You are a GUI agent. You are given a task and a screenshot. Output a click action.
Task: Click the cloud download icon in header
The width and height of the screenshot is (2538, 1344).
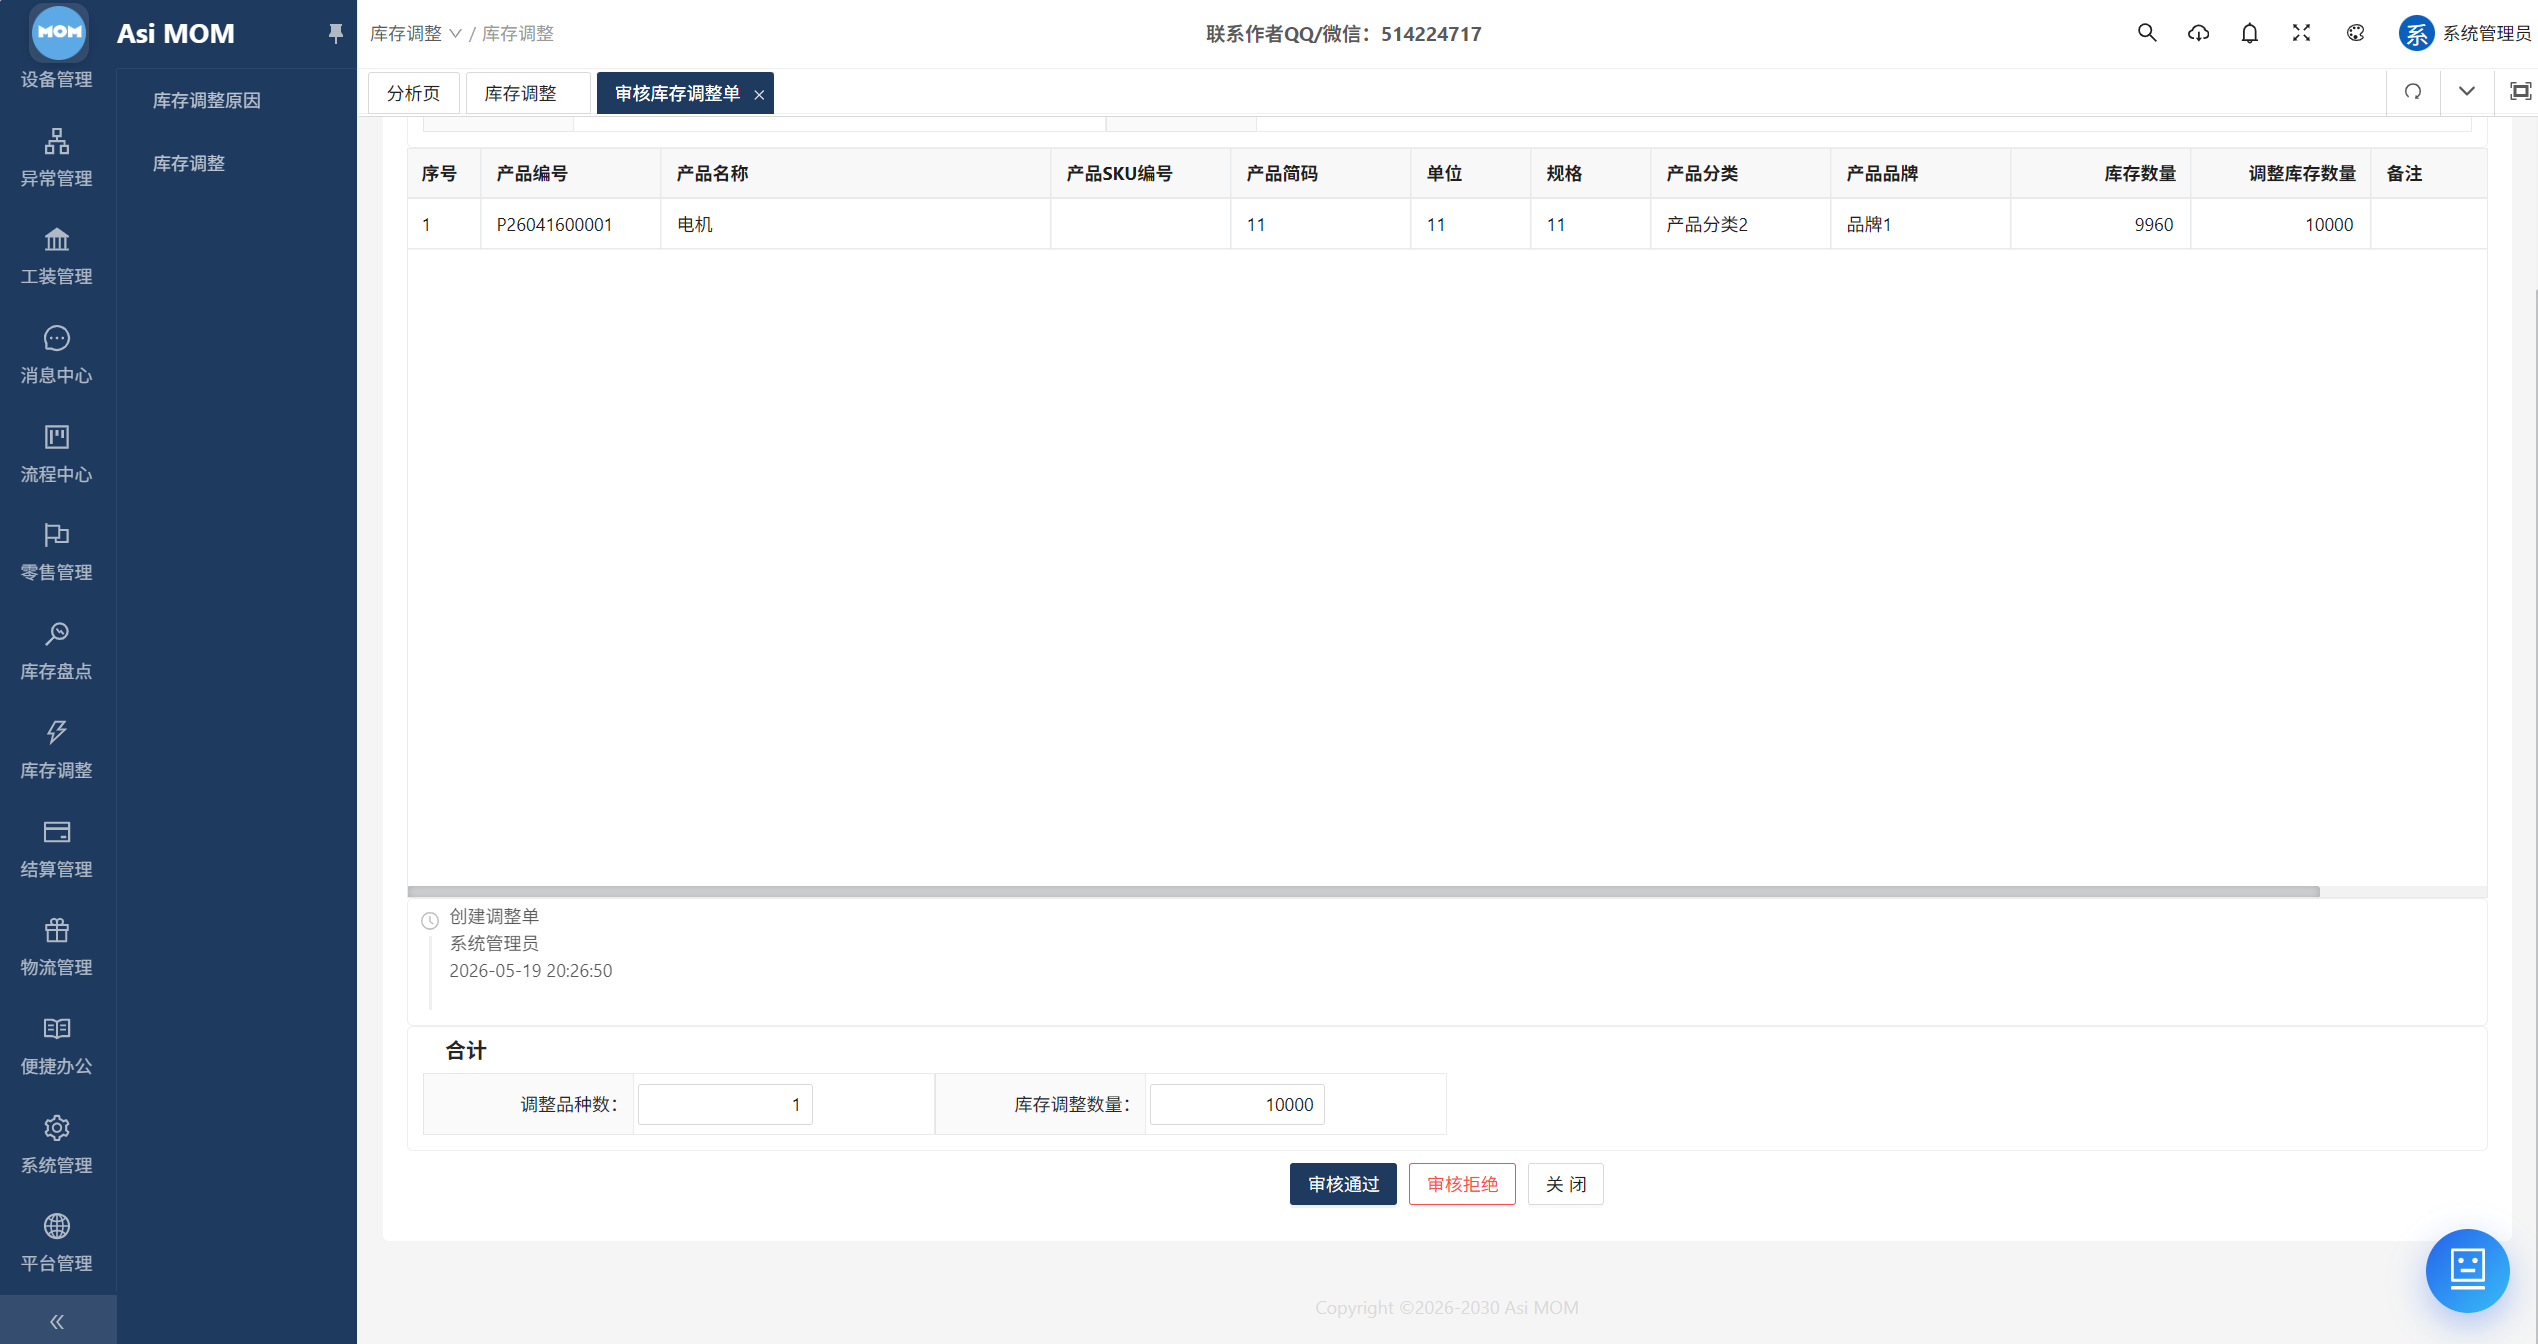coord(2198,33)
